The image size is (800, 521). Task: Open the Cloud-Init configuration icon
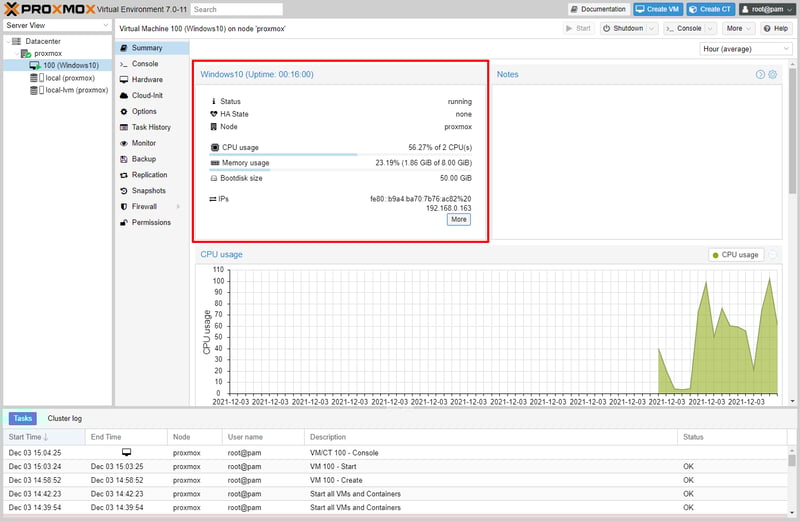123,95
